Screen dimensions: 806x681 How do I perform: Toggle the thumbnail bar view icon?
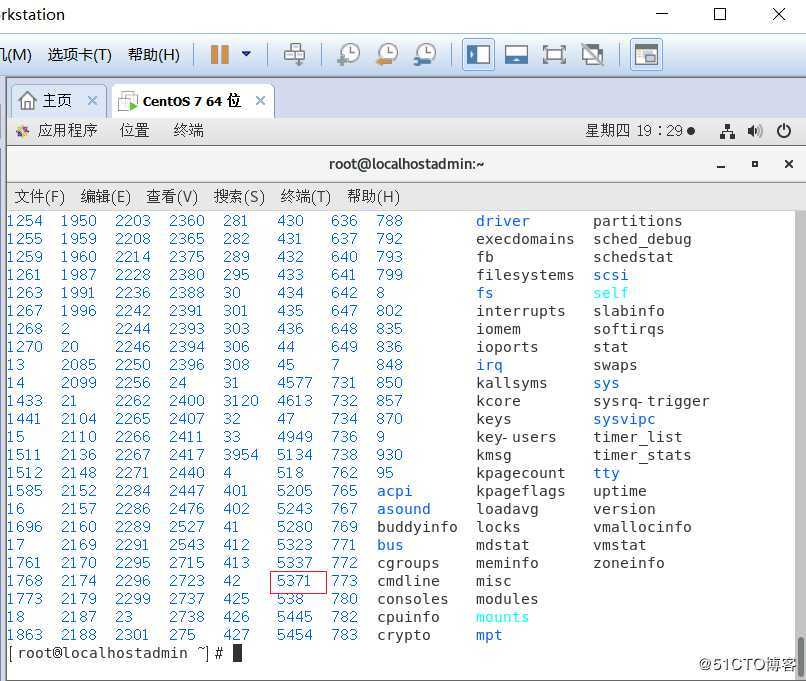click(516, 54)
